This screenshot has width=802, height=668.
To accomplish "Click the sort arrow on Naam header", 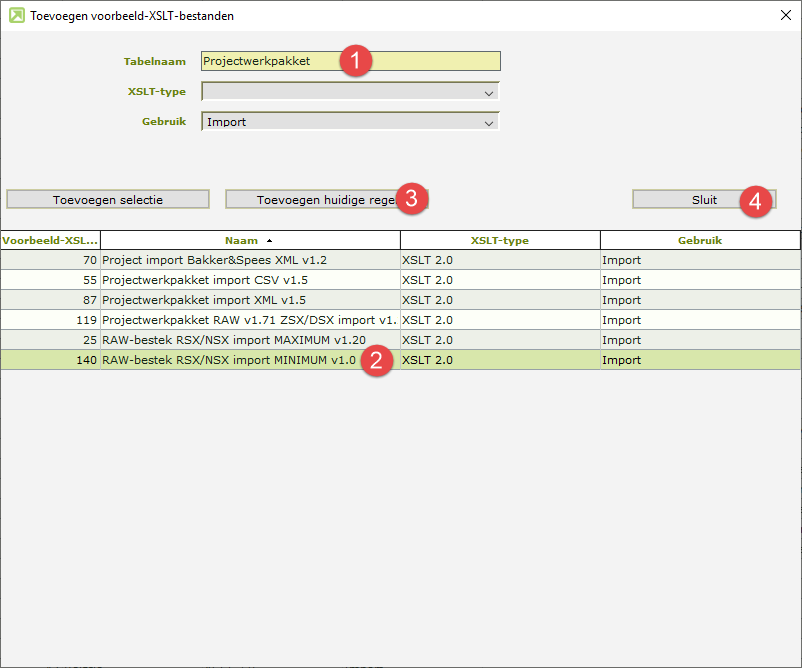I will pyautogui.click(x=268, y=240).
